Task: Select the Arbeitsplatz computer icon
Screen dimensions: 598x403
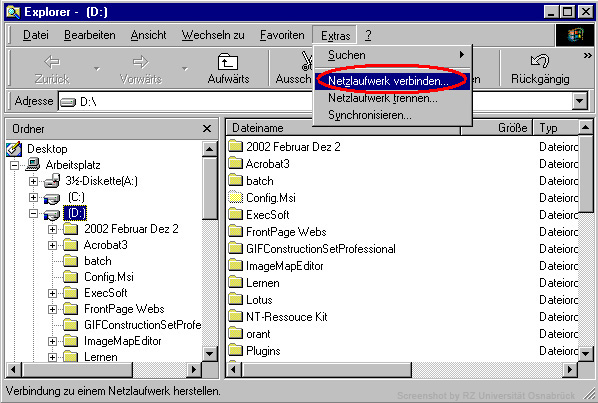Action: [x=33, y=165]
